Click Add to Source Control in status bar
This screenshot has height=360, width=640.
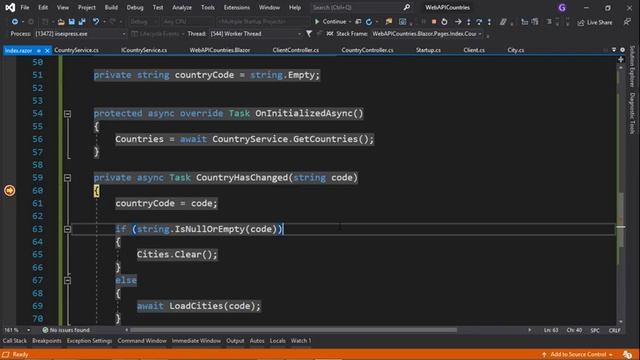[578, 354]
